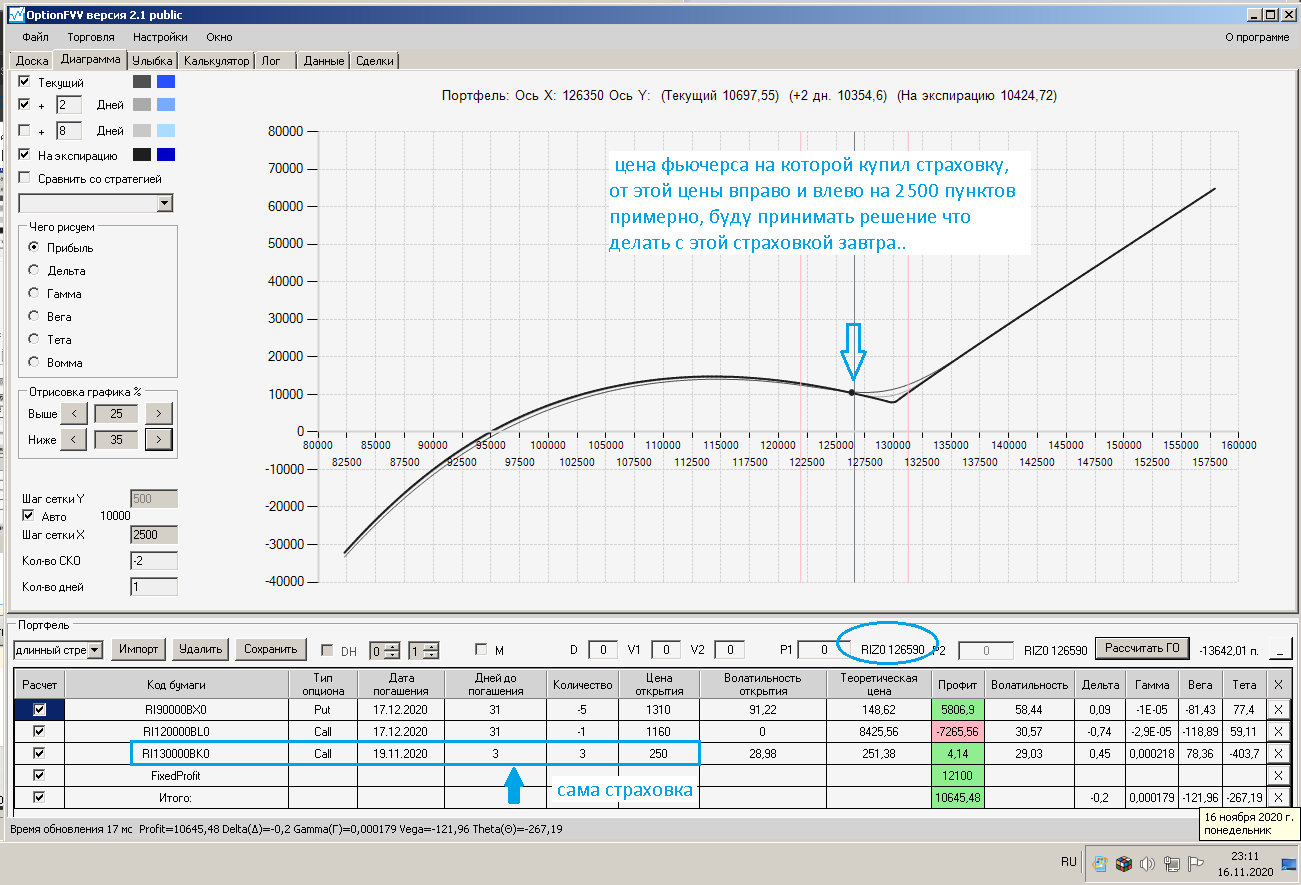Uncheck the Расчет box for FixedProfit
This screenshot has width=1301, height=885.
40,775
